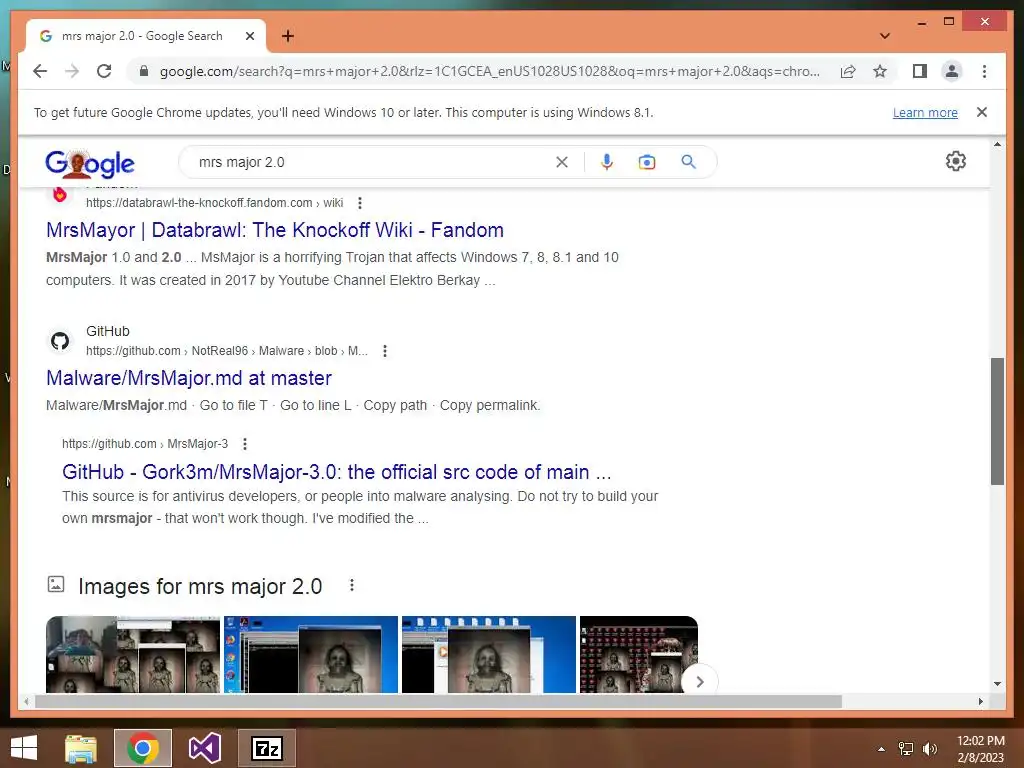Open options for Images for mrs major 2.0

(x=351, y=585)
